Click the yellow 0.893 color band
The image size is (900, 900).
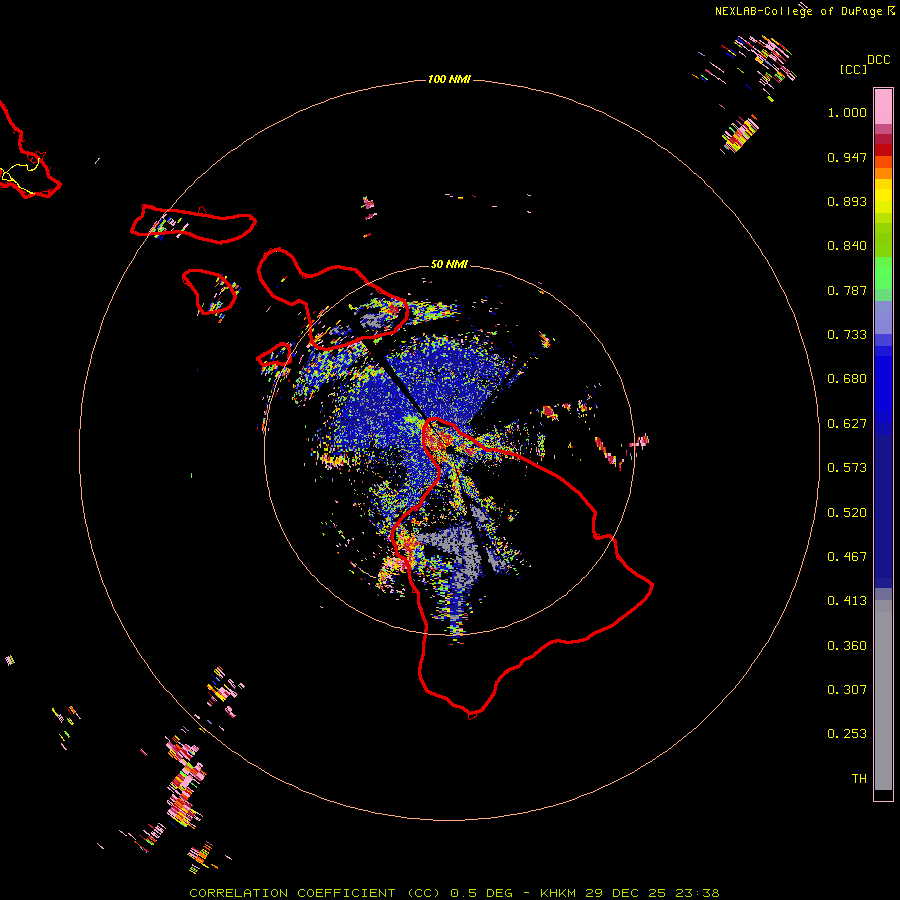[883, 201]
